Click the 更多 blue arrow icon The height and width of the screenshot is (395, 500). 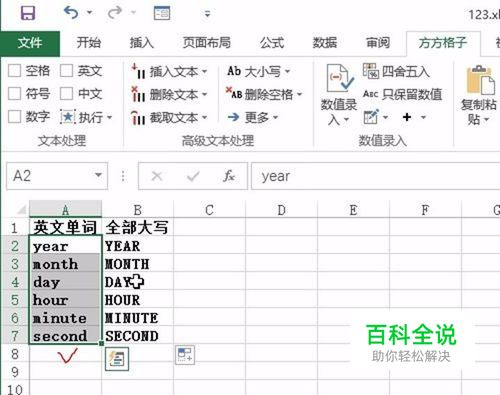click(234, 117)
